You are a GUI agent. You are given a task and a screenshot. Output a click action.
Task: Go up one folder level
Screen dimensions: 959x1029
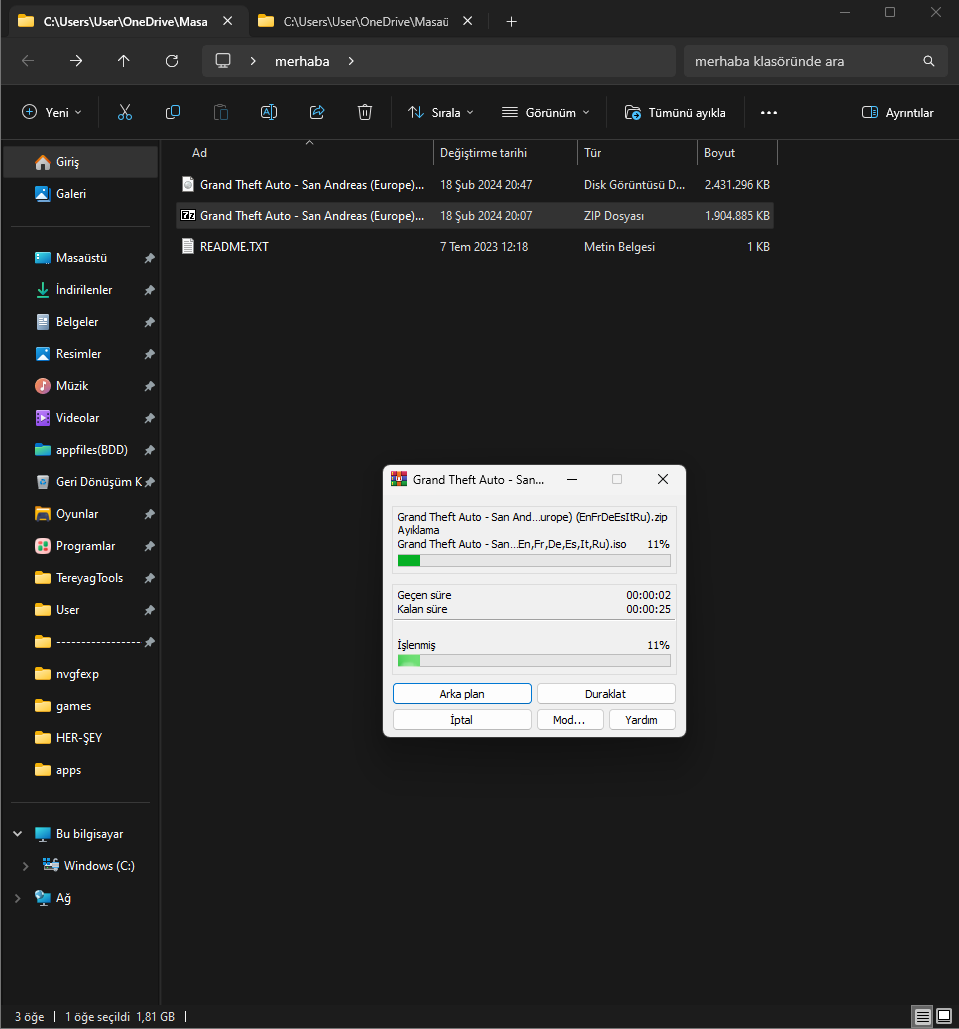click(x=124, y=61)
